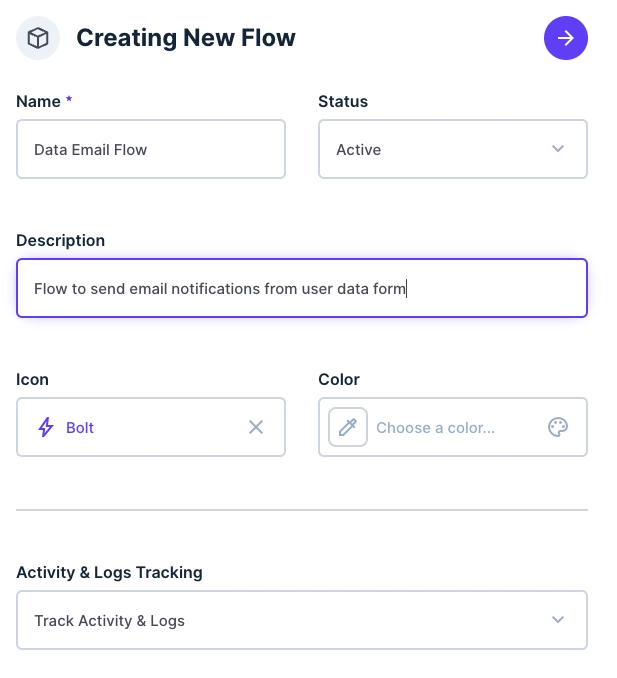Expand the Activity tracking chevron

coord(558,620)
